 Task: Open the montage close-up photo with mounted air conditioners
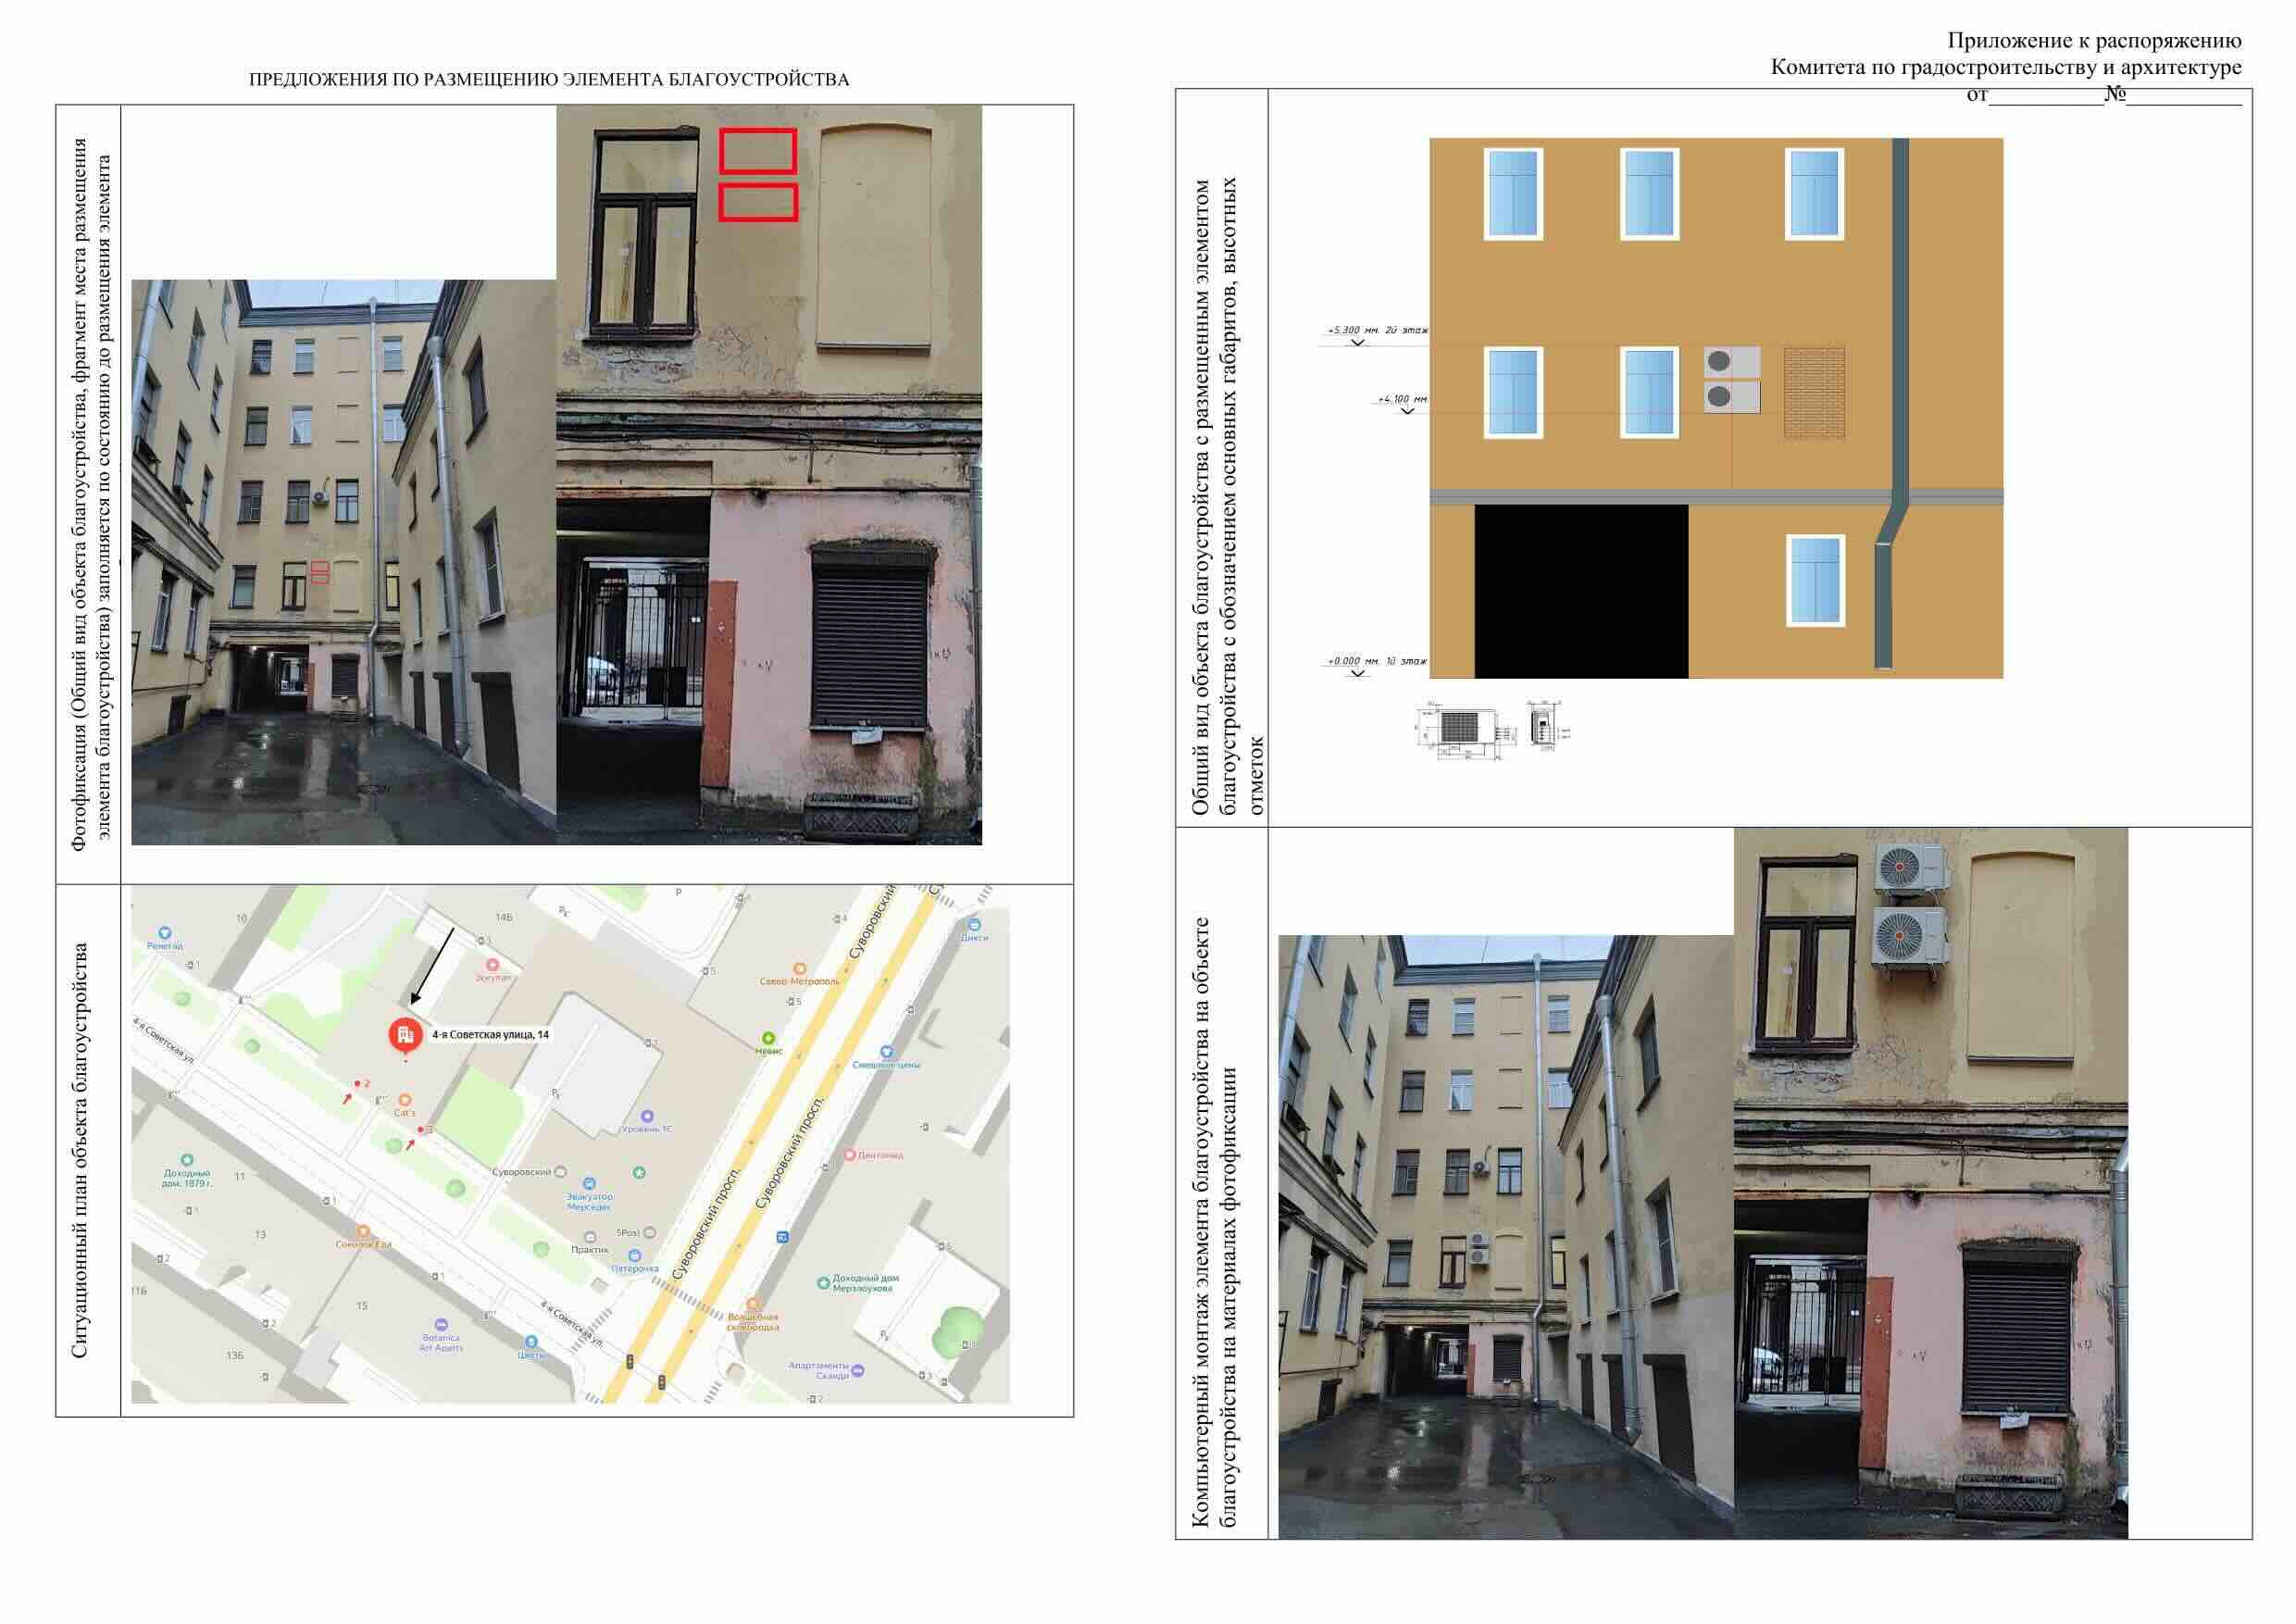pyautogui.click(x=1931, y=1183)
